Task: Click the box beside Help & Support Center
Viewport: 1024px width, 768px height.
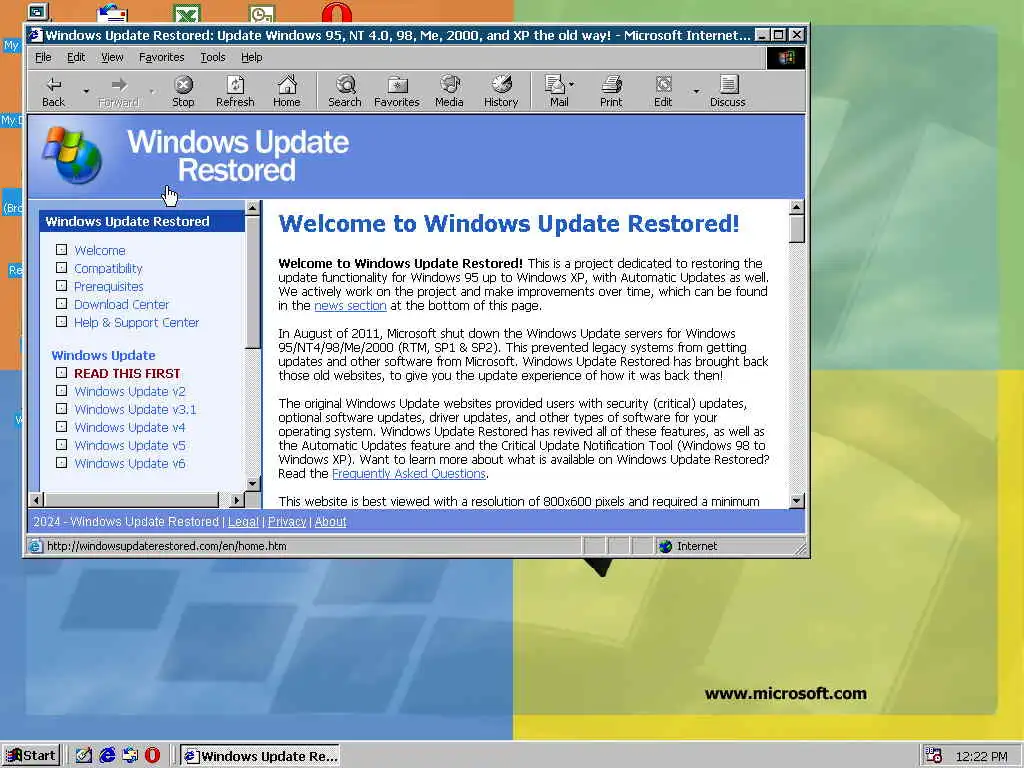Action: 61,321
